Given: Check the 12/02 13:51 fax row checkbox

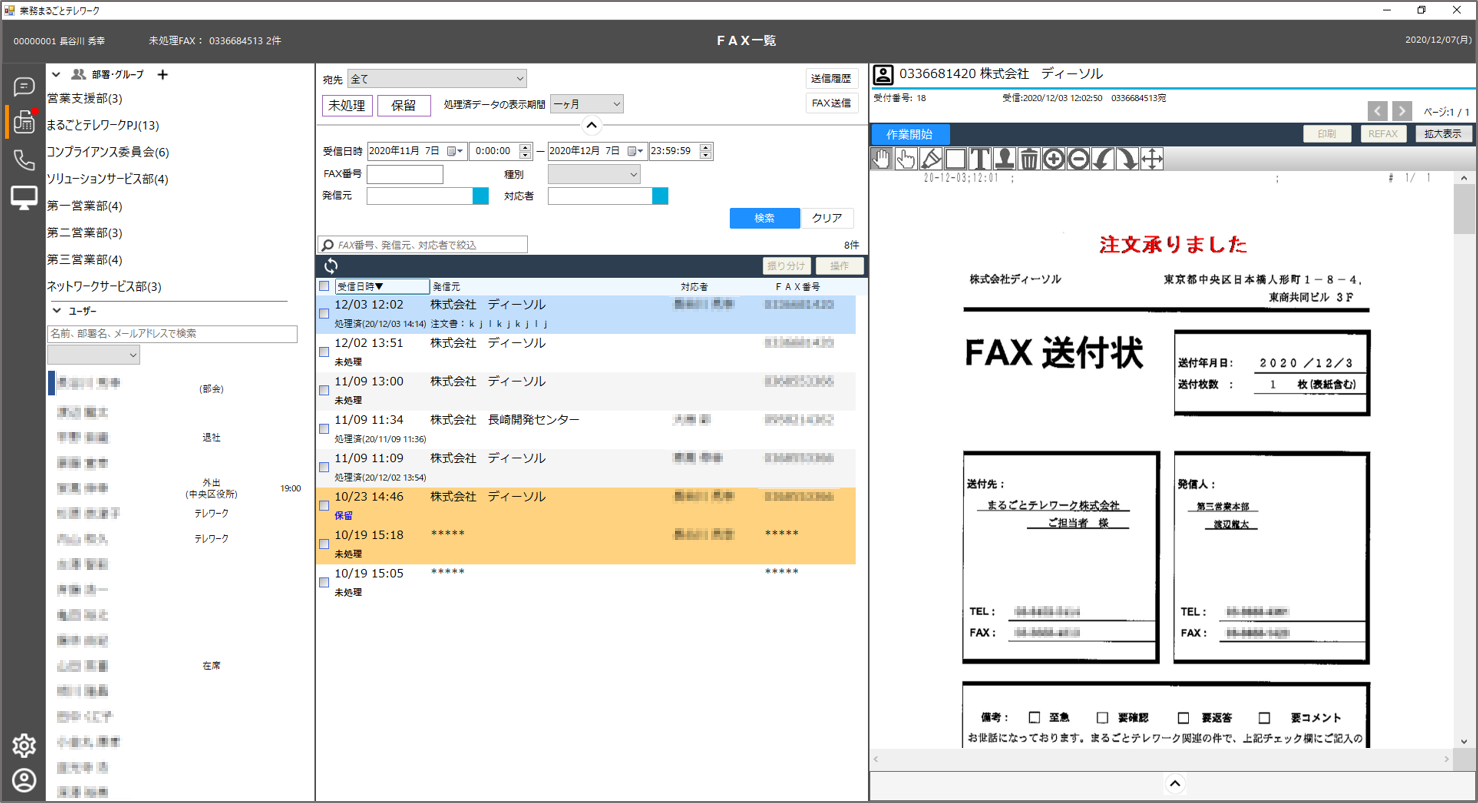Looking at the screenshot, I should pos(323,351).
